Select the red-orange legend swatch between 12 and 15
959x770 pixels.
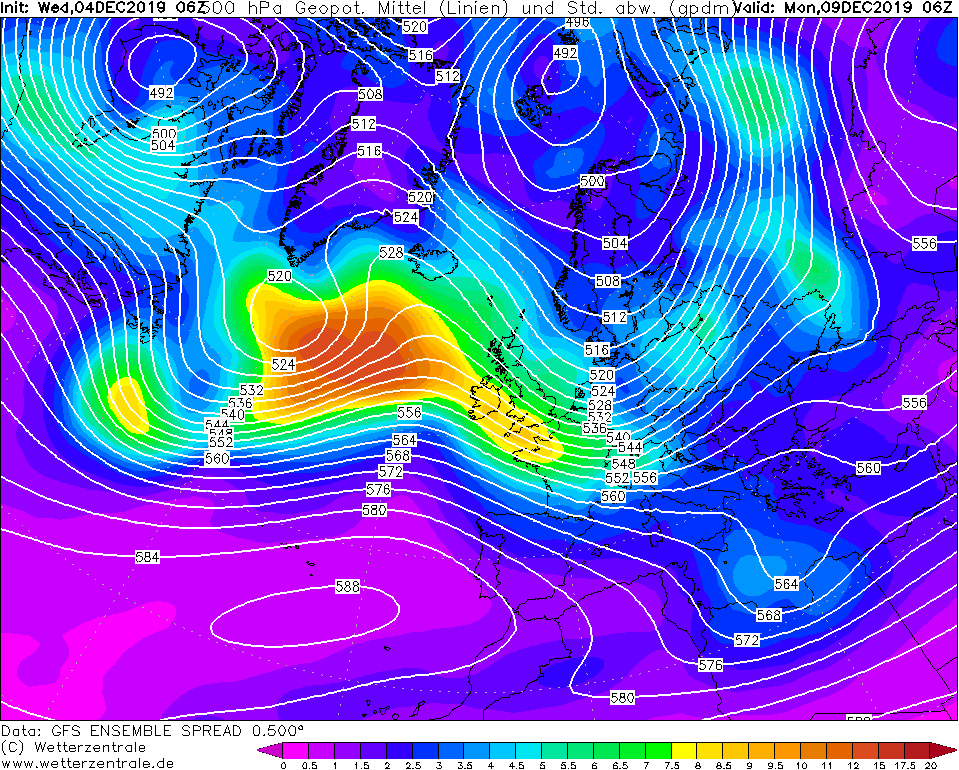866,750
